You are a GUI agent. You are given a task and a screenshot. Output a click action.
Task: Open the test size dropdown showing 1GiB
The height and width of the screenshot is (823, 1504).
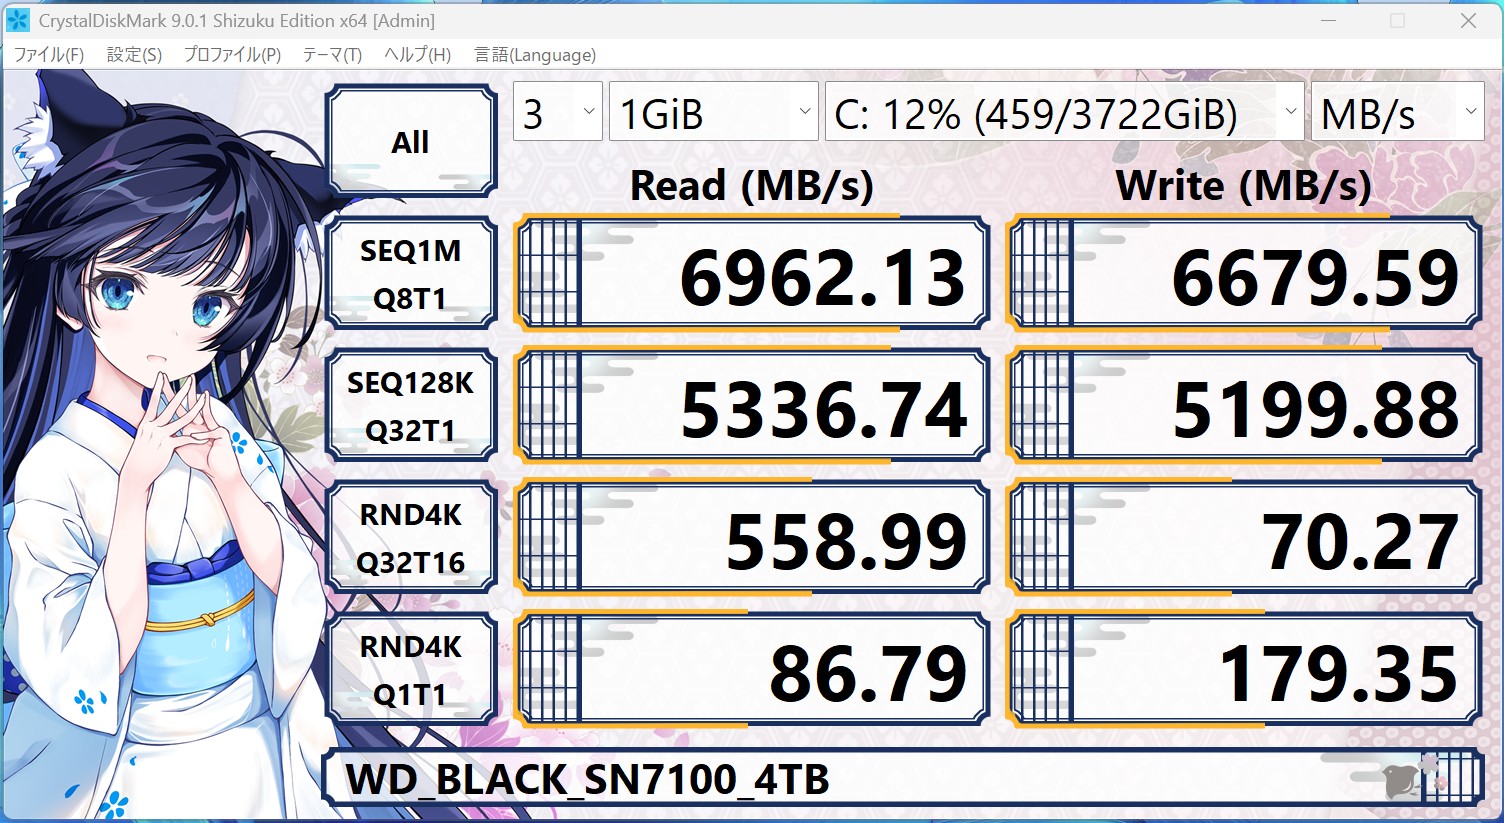[713, 112]
